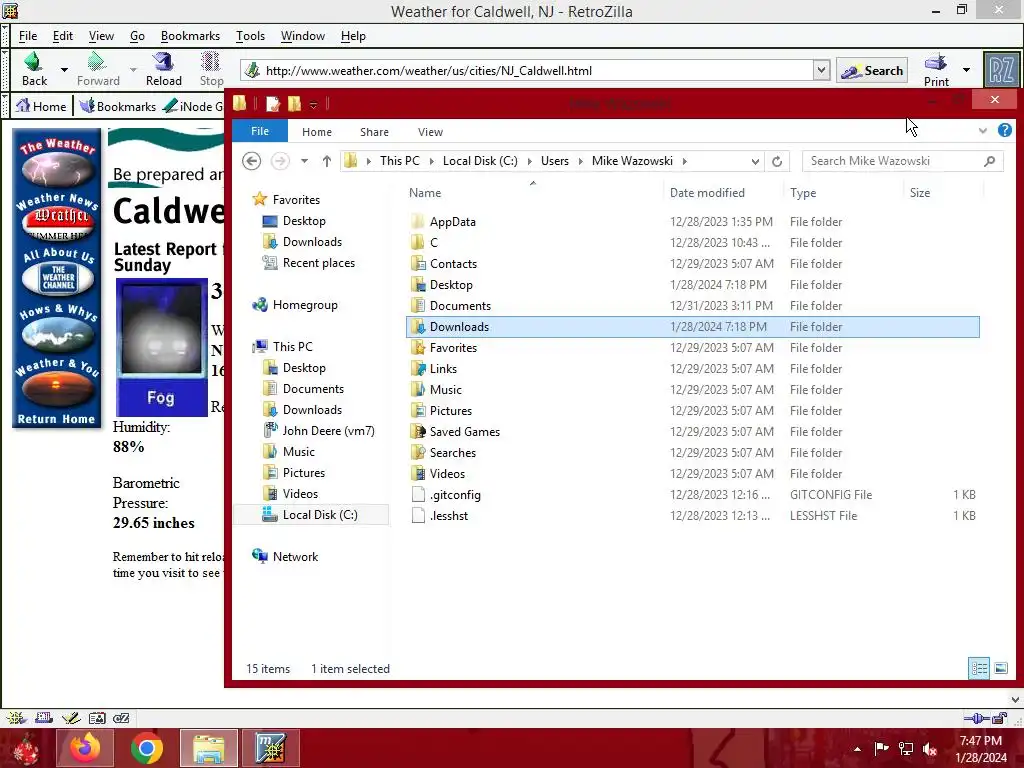The height and width of the screenshot is (768, 1024).
Task: Click the Properties quick access icon
Action: coord(273,104)
